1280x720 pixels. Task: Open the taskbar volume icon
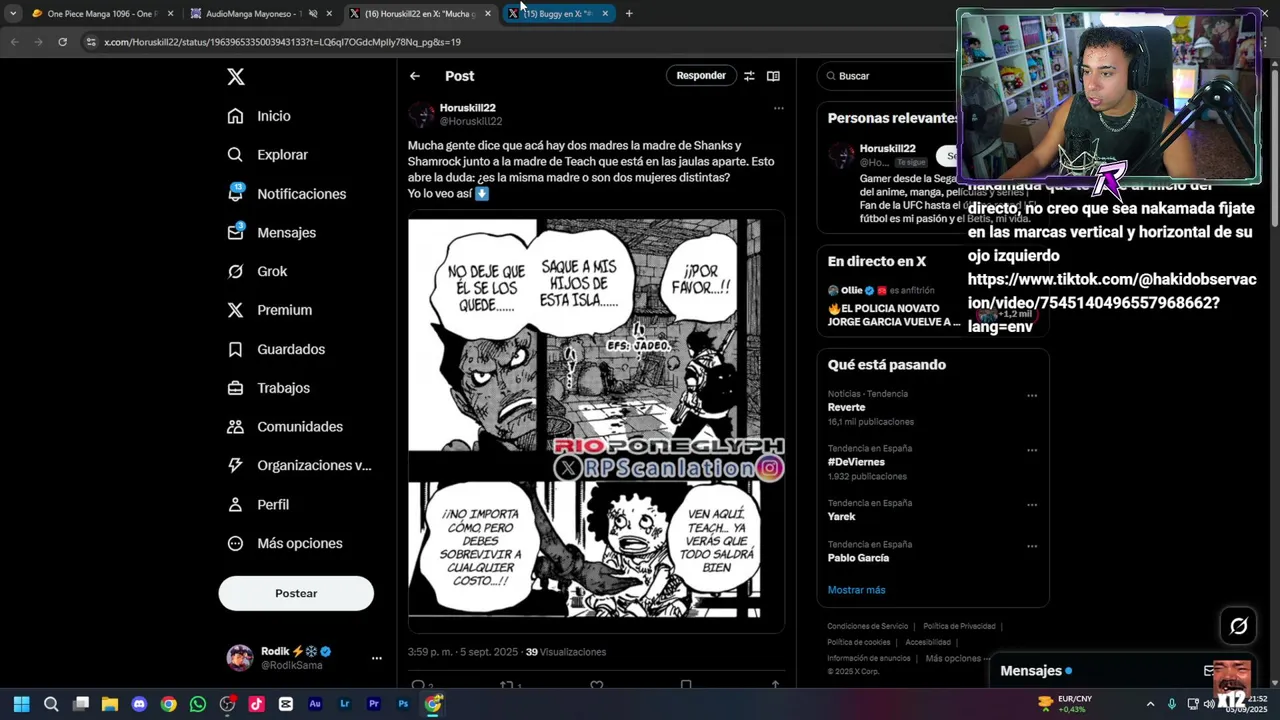1209,704
